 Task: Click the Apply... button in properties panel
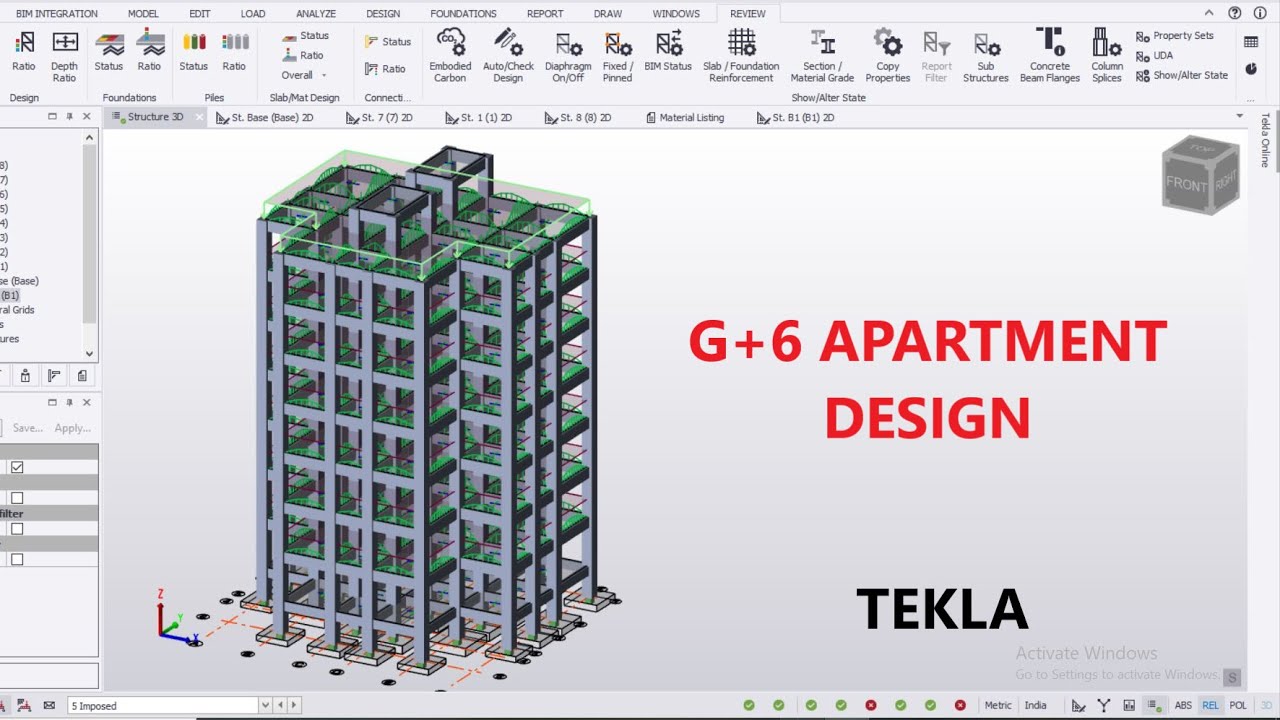72,428
